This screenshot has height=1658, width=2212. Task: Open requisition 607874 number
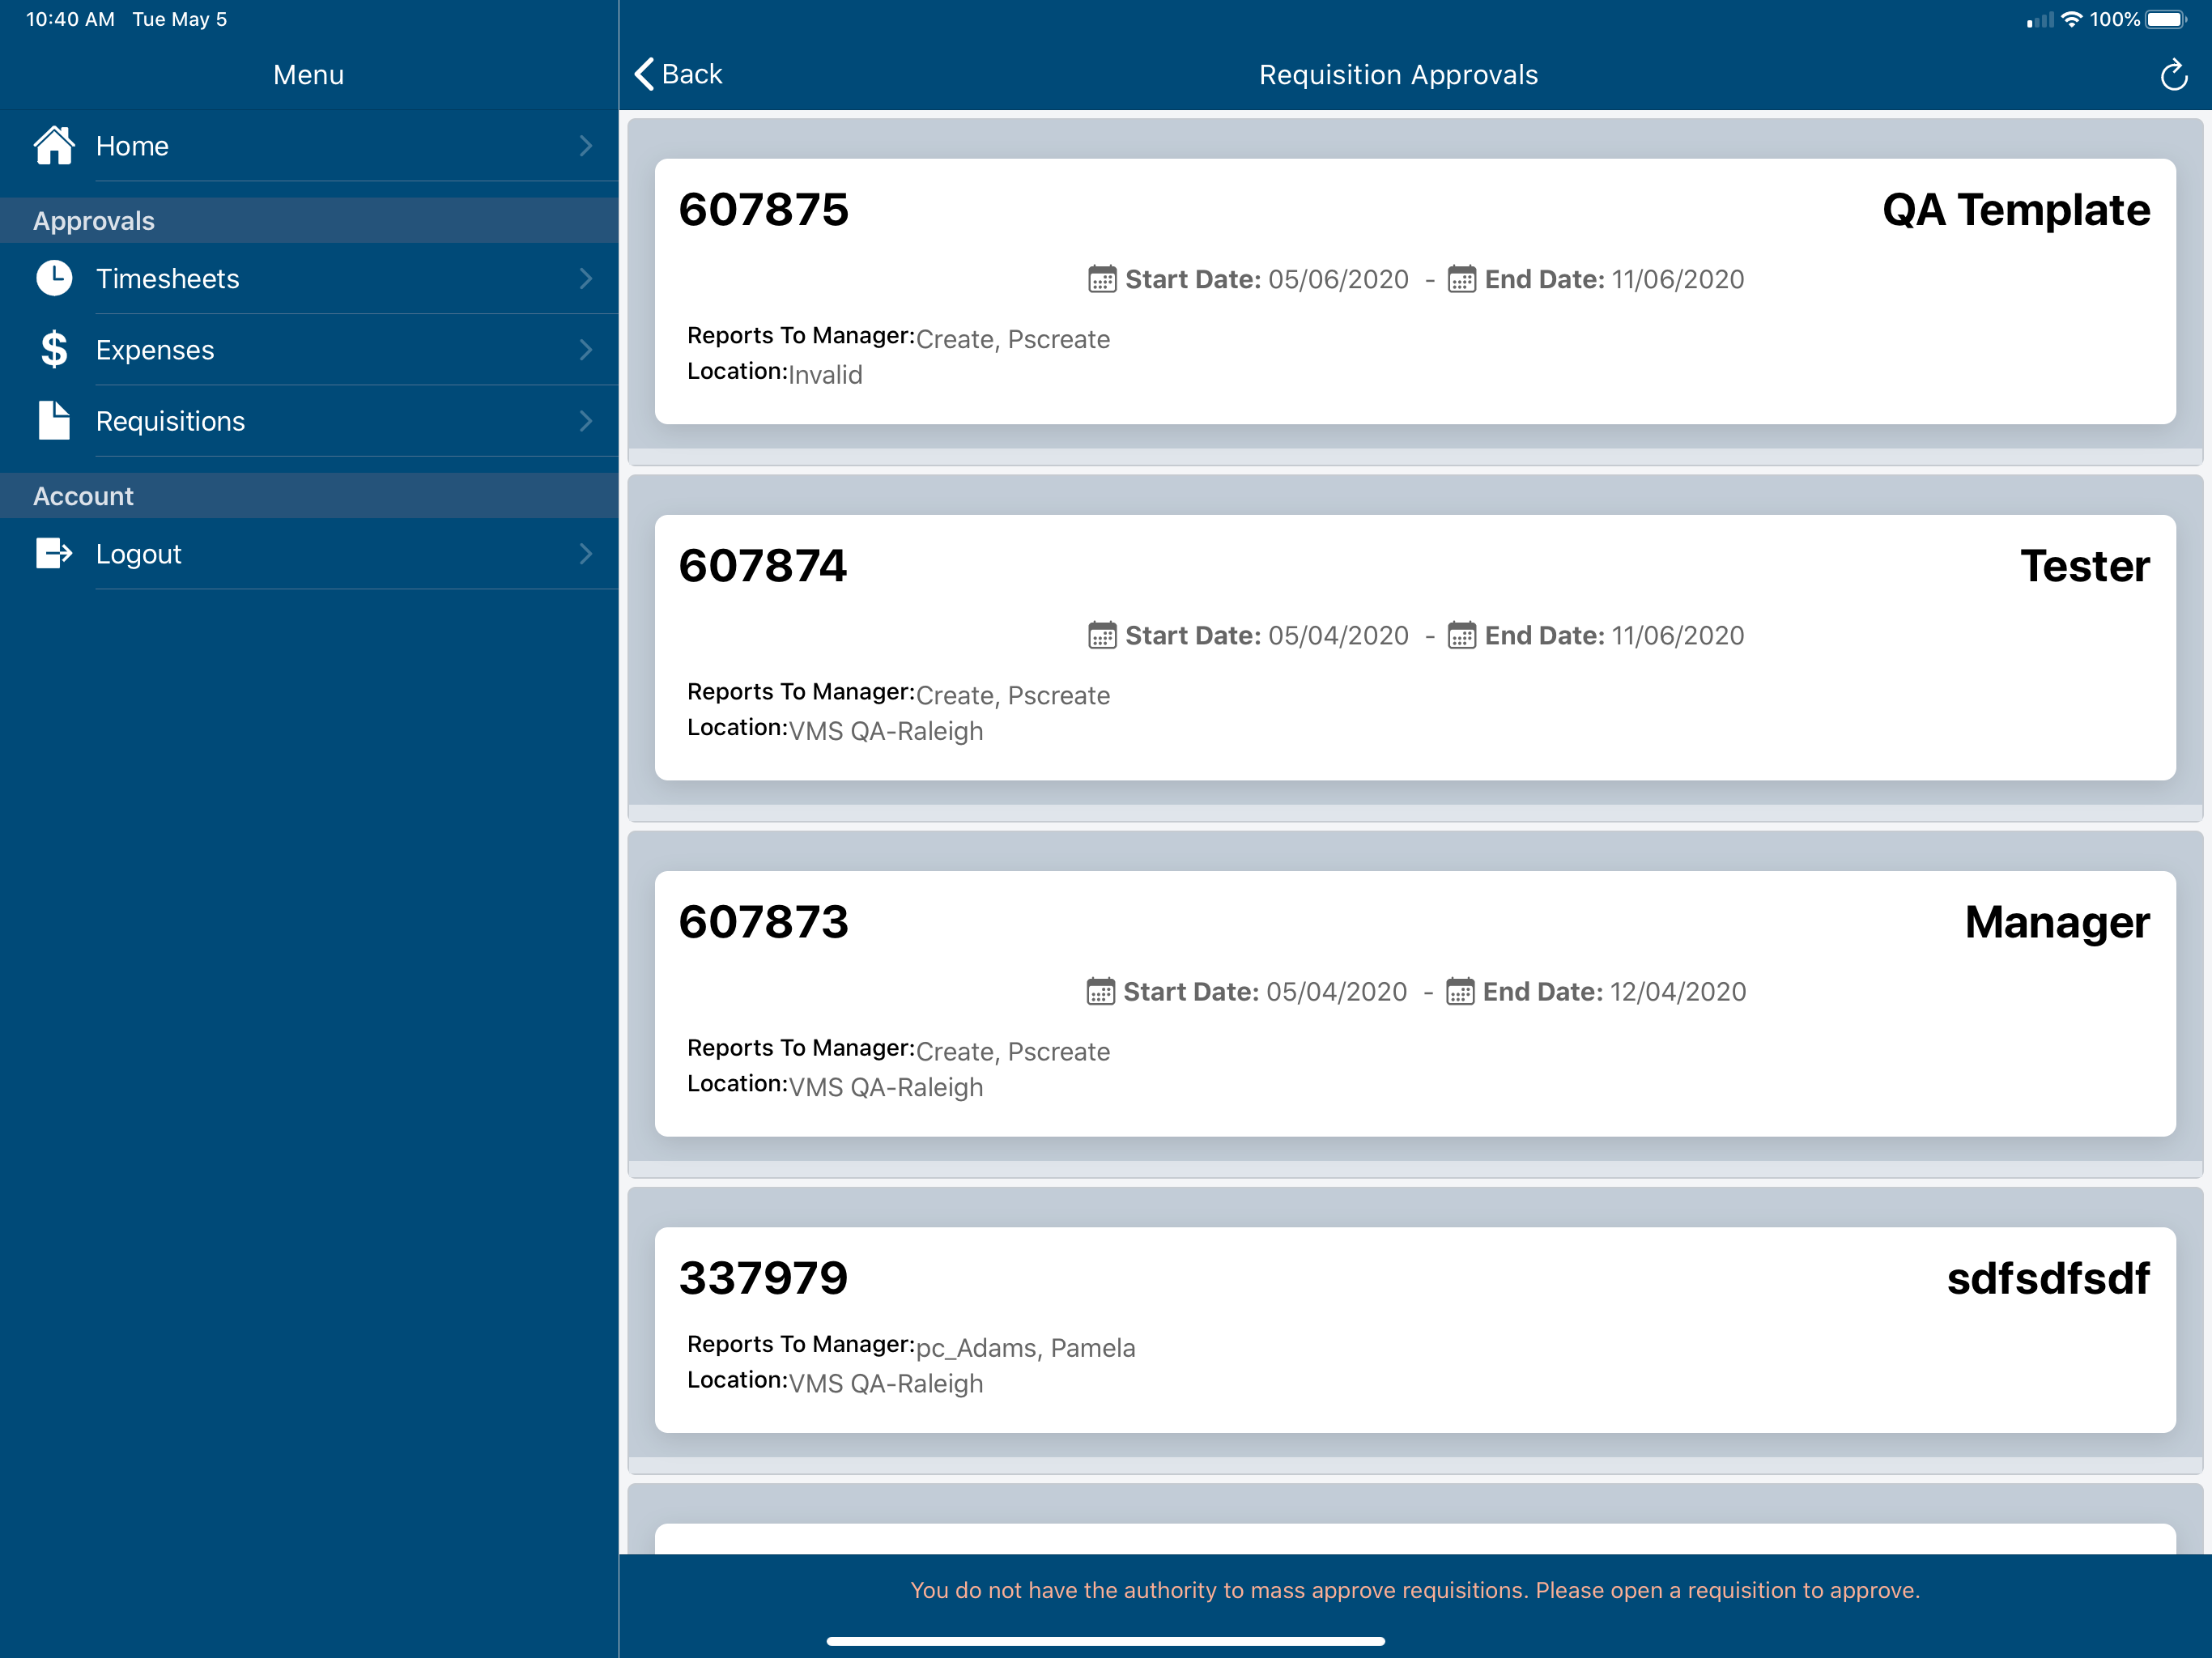763,566
